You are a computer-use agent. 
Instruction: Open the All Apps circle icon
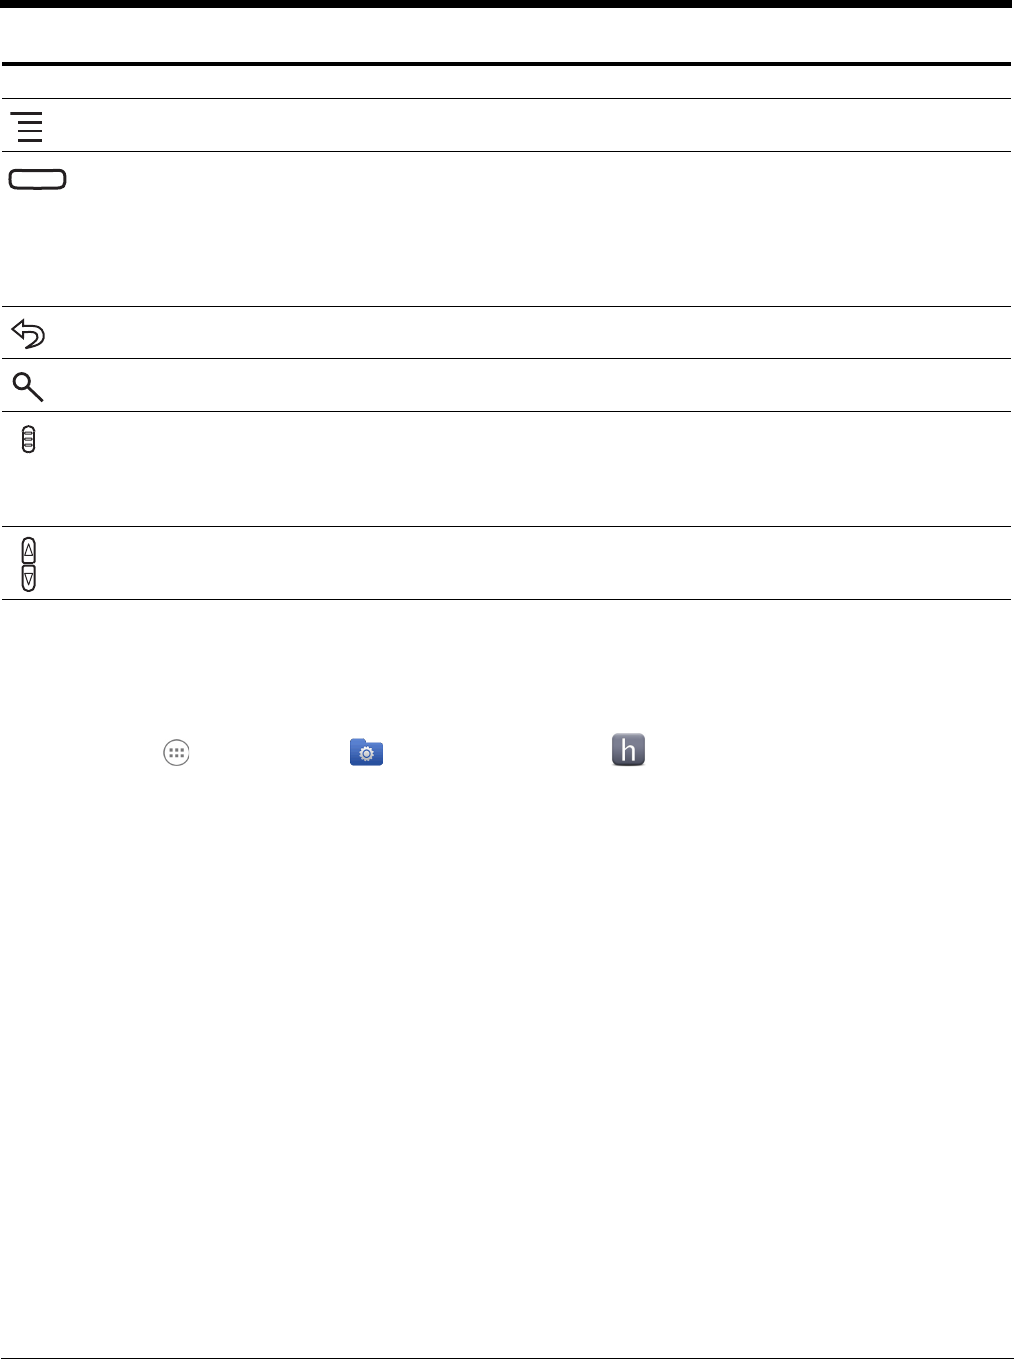click(x=176, y=753)
